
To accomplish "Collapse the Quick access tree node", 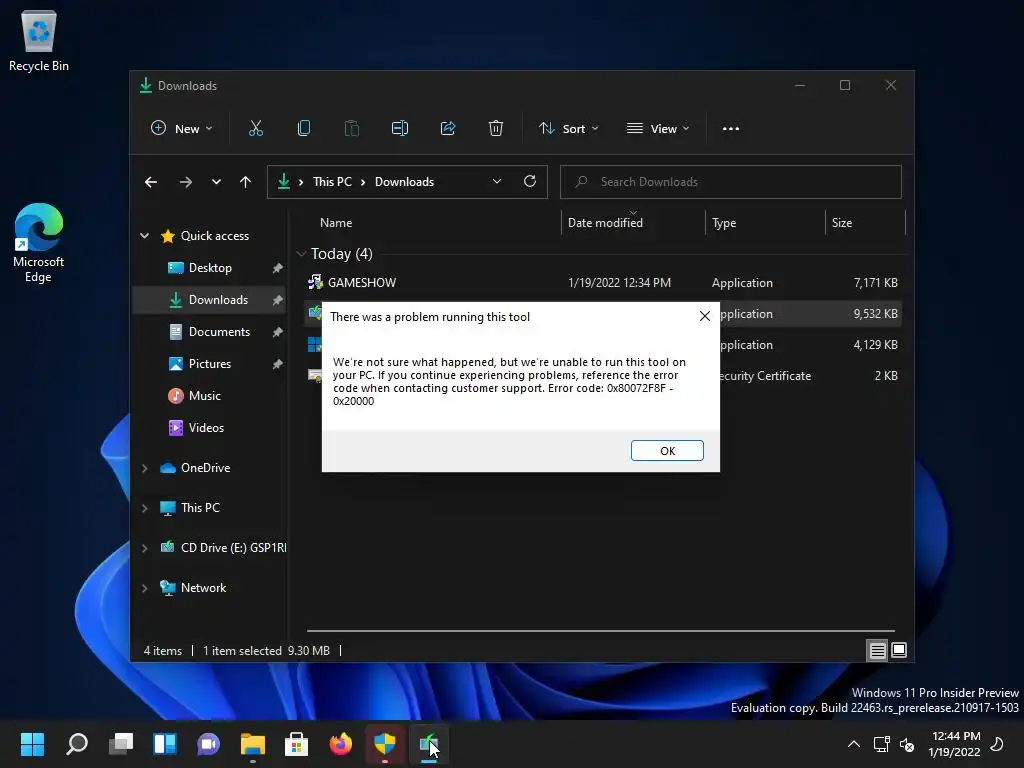I will point(144,236).
